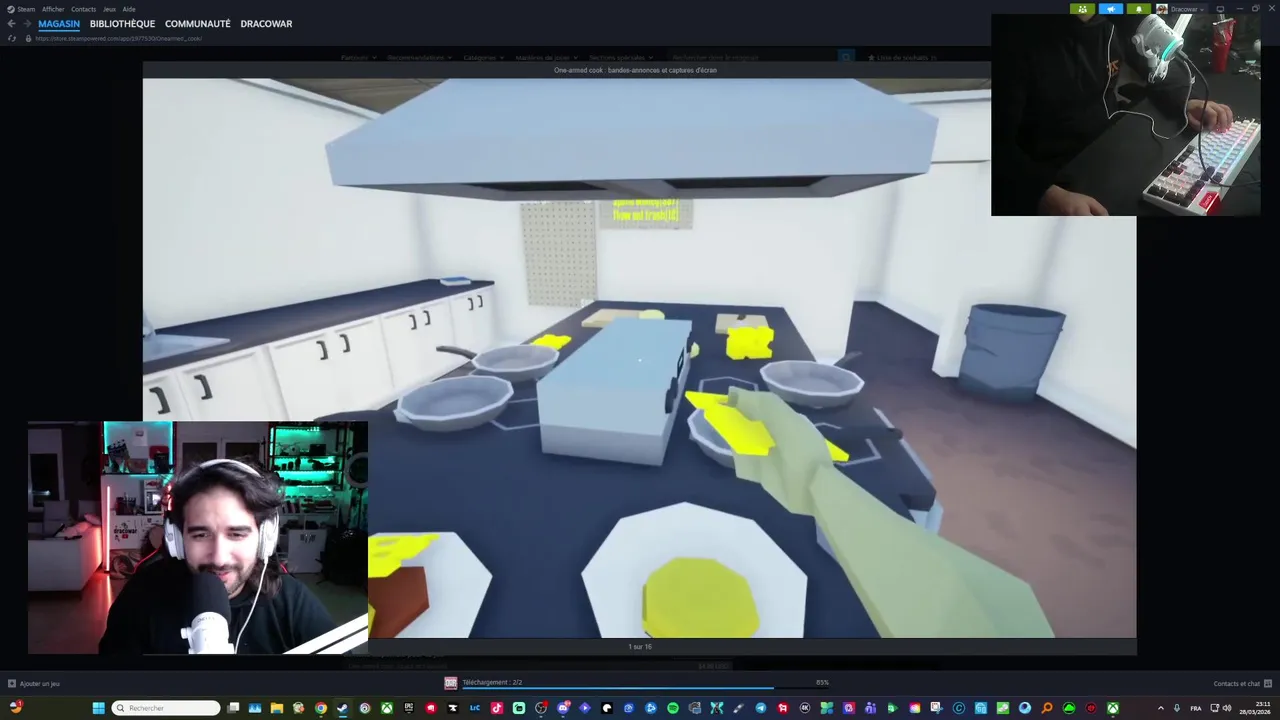1280x720 pixels.
Task: Open the Jeux menu
Action: (109, 9)
